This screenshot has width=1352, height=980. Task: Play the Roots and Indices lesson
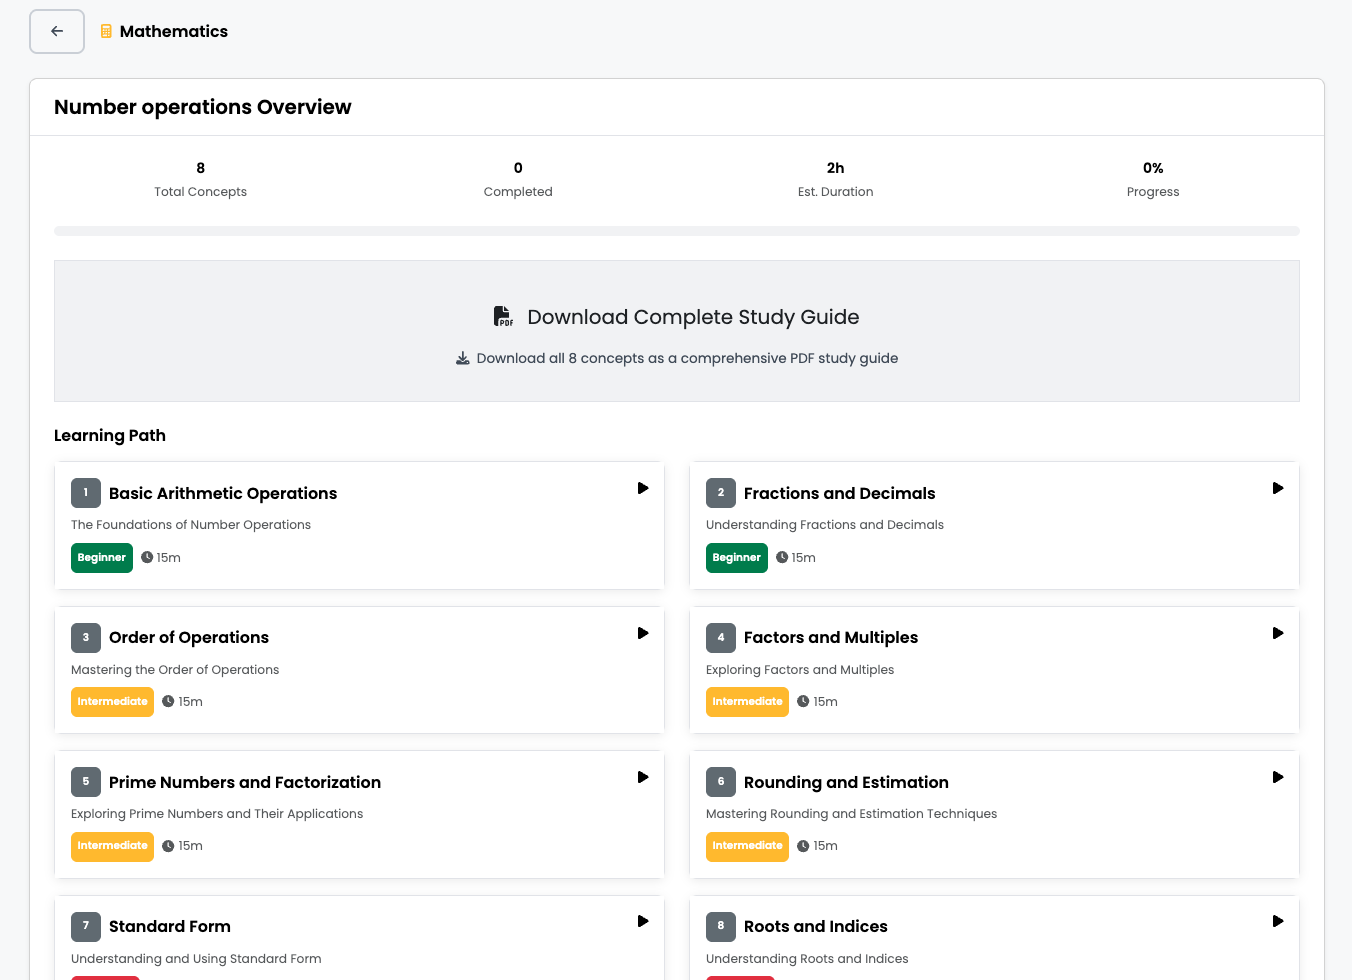(1277, 921)
